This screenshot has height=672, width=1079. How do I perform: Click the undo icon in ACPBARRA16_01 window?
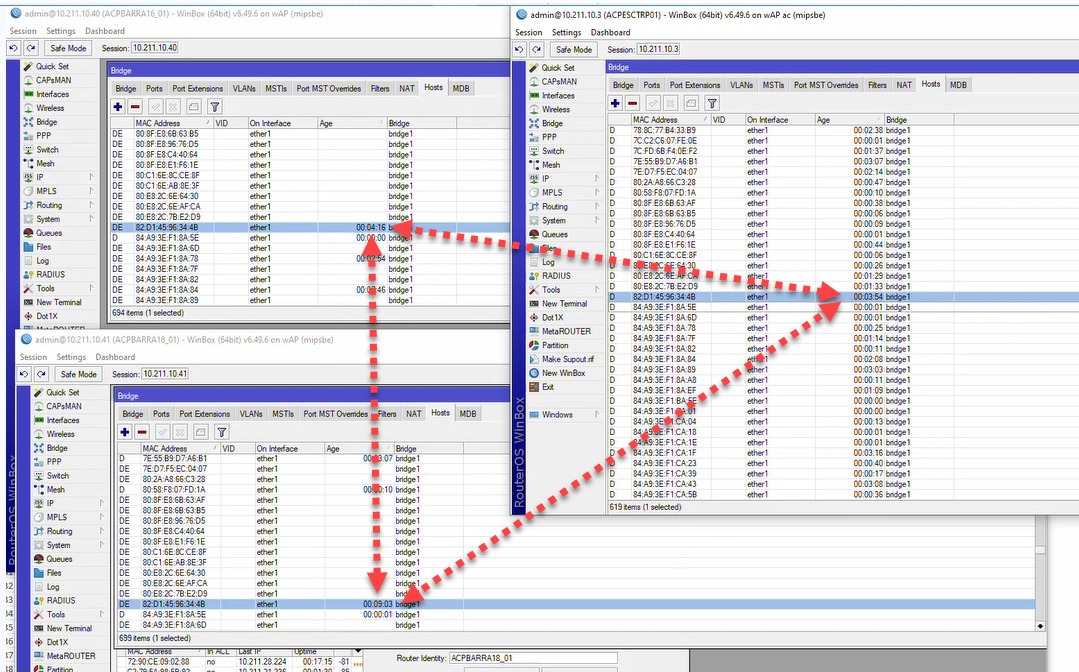click(14, 48)
